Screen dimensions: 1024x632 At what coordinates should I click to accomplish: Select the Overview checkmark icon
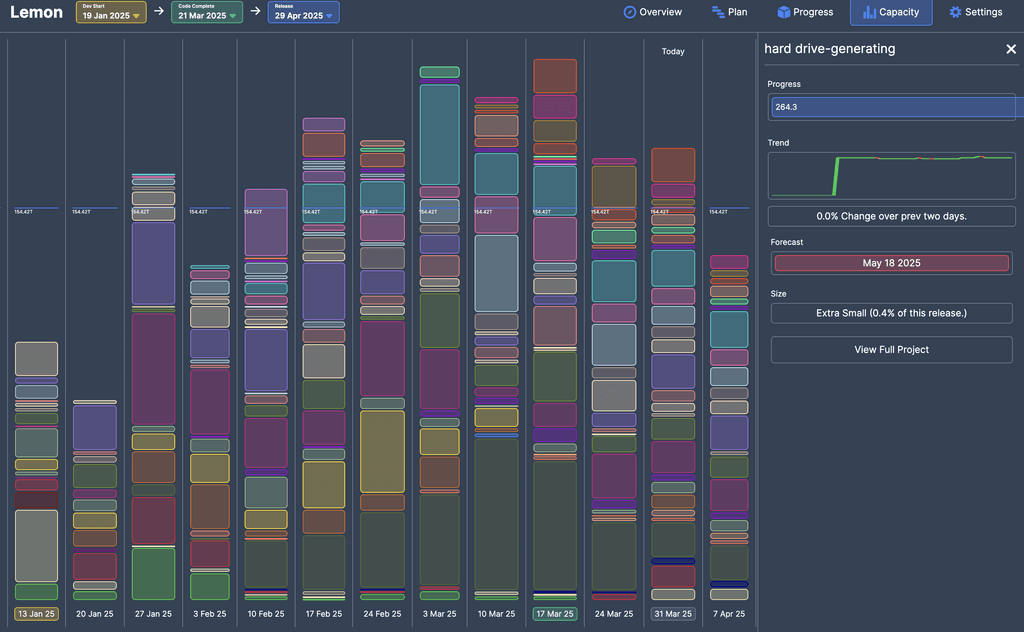pos(630,12)
